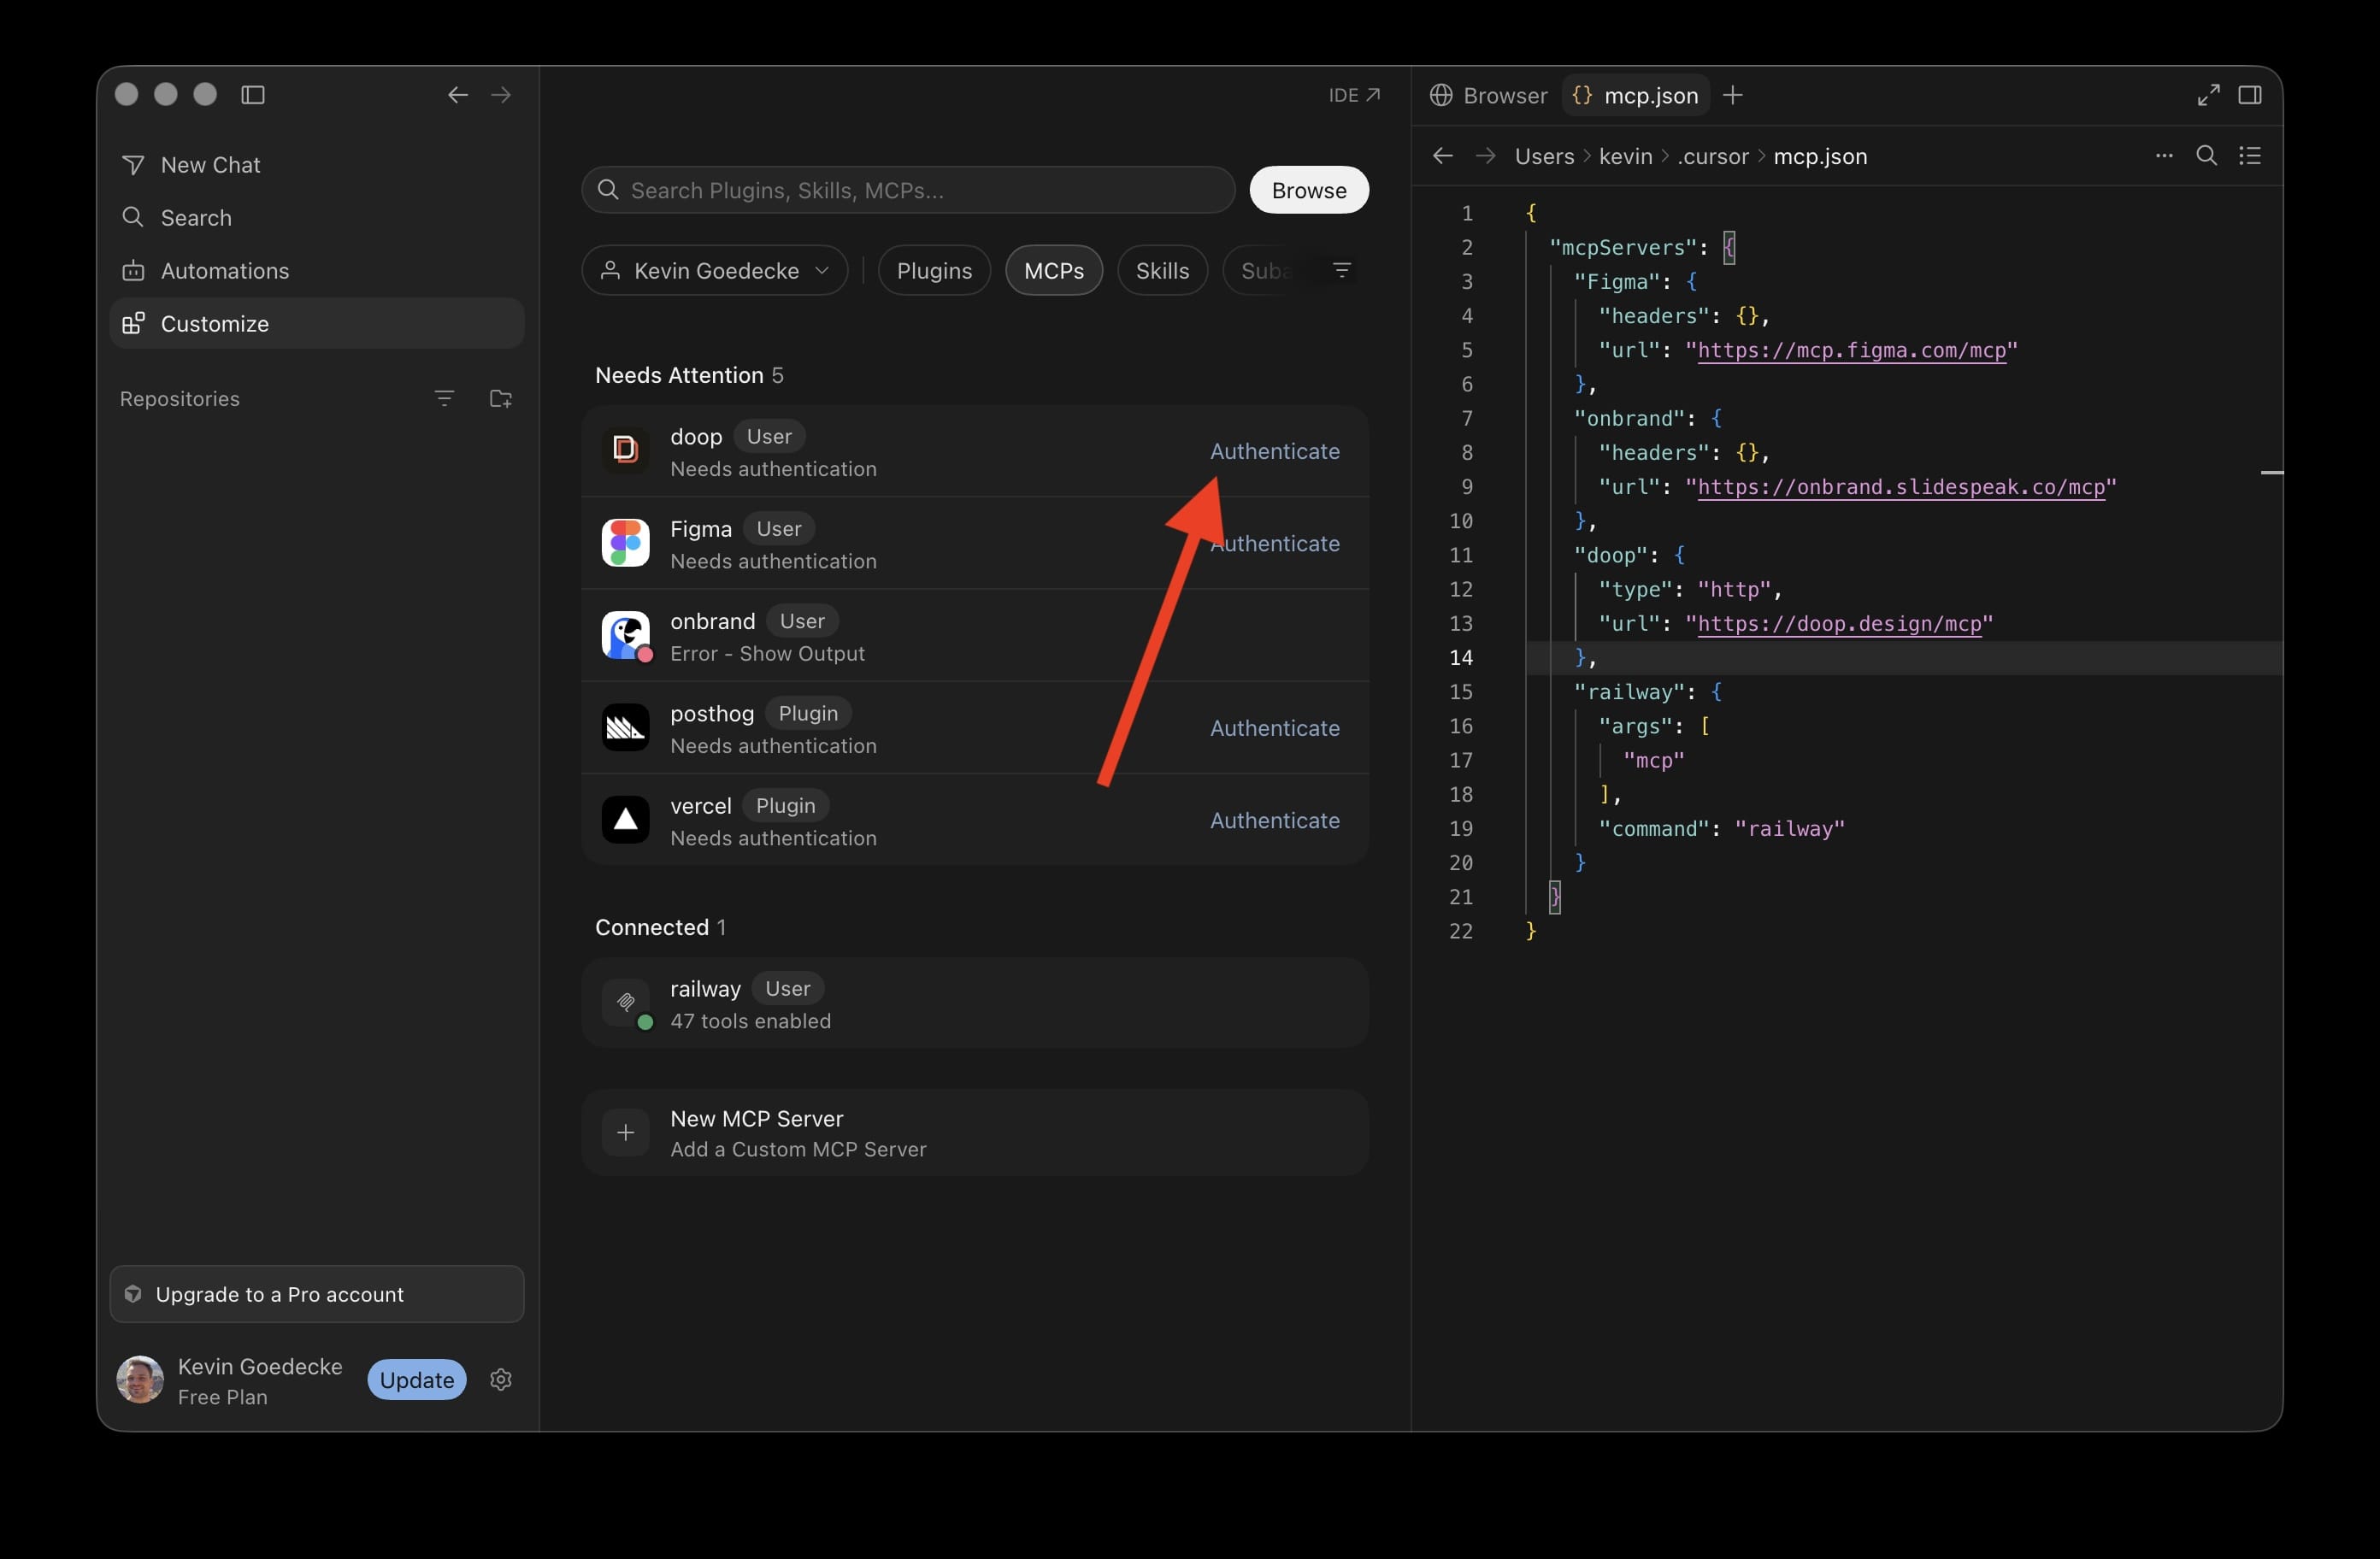Open find in file search icon
2380x1559 pixels.
tap(2206, 156)
